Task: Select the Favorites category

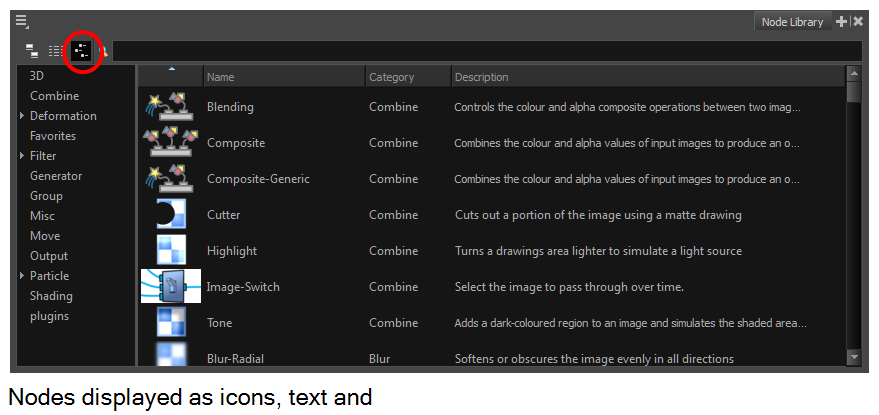Action: (x=53, y=136)
